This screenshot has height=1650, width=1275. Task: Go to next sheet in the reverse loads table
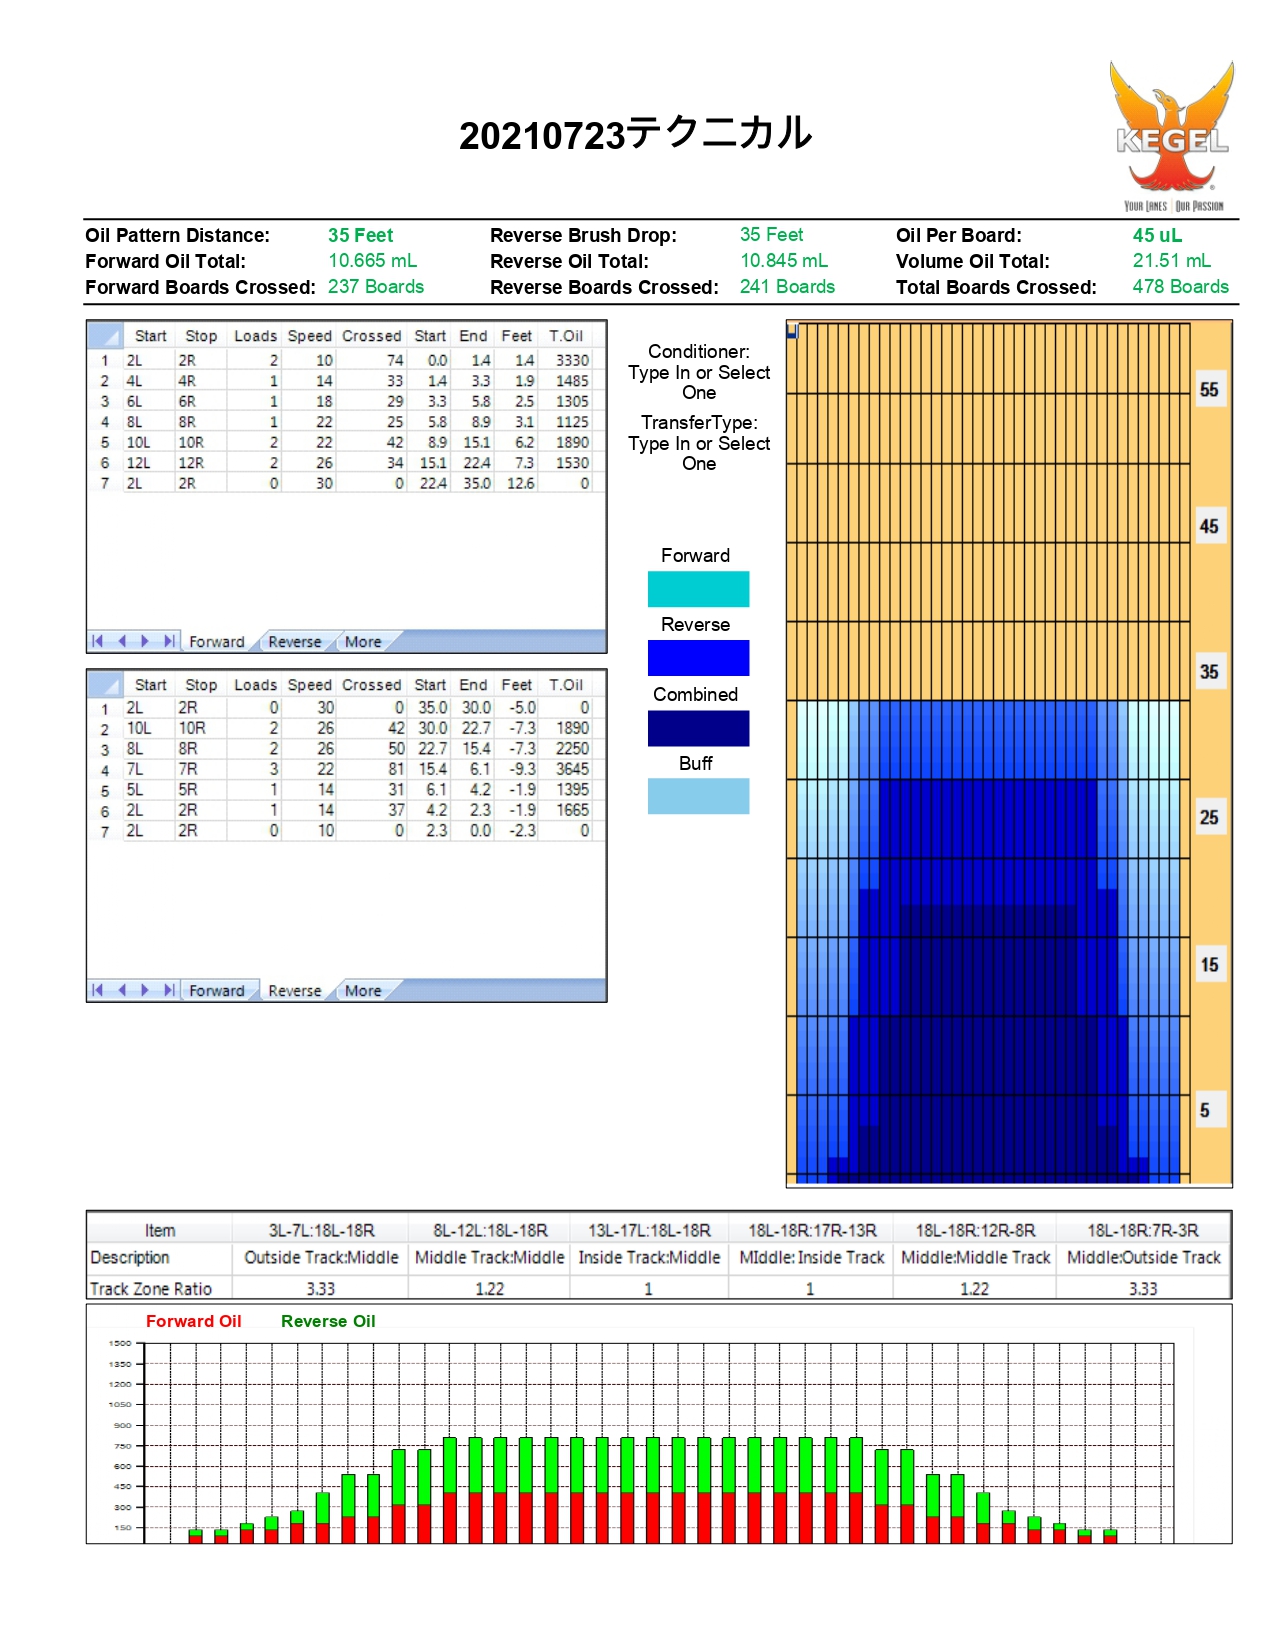tap(145, 990)
